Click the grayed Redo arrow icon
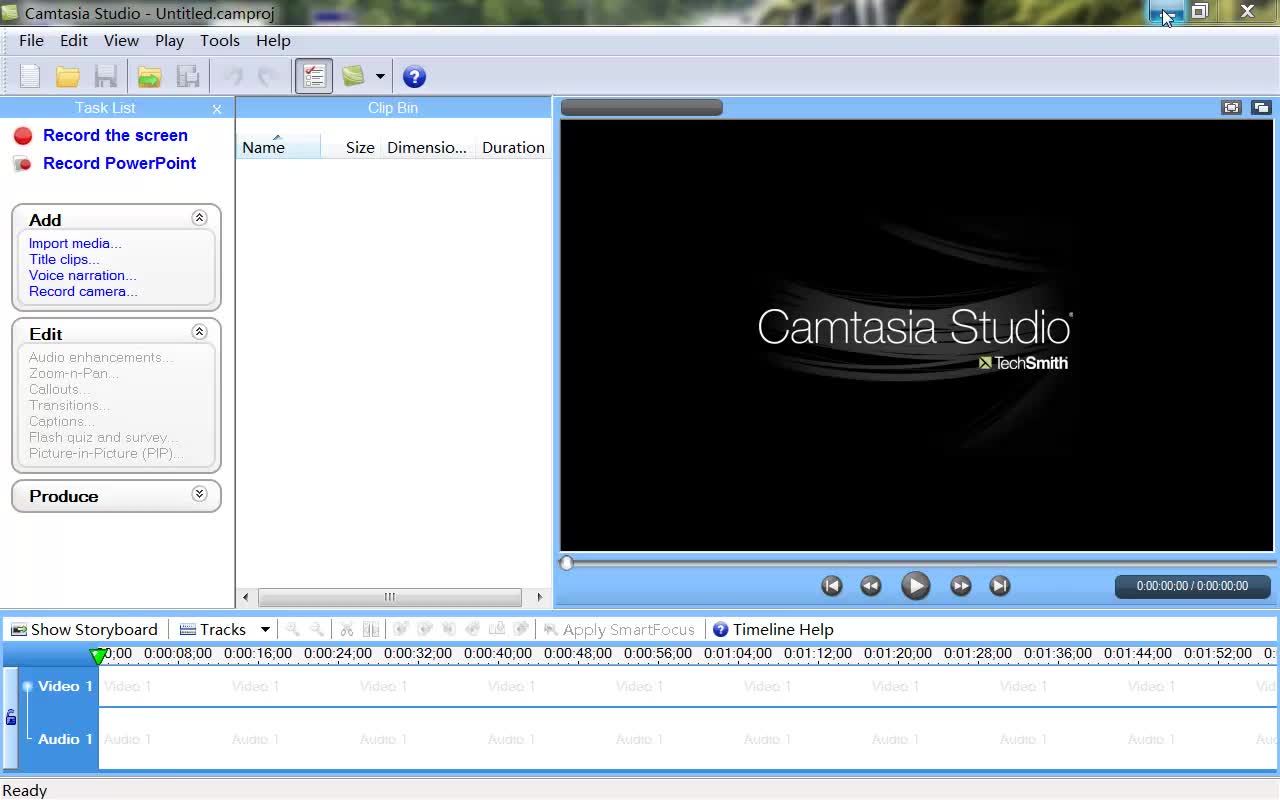Viewport: 1280px width, 800px height. (267, 76)
